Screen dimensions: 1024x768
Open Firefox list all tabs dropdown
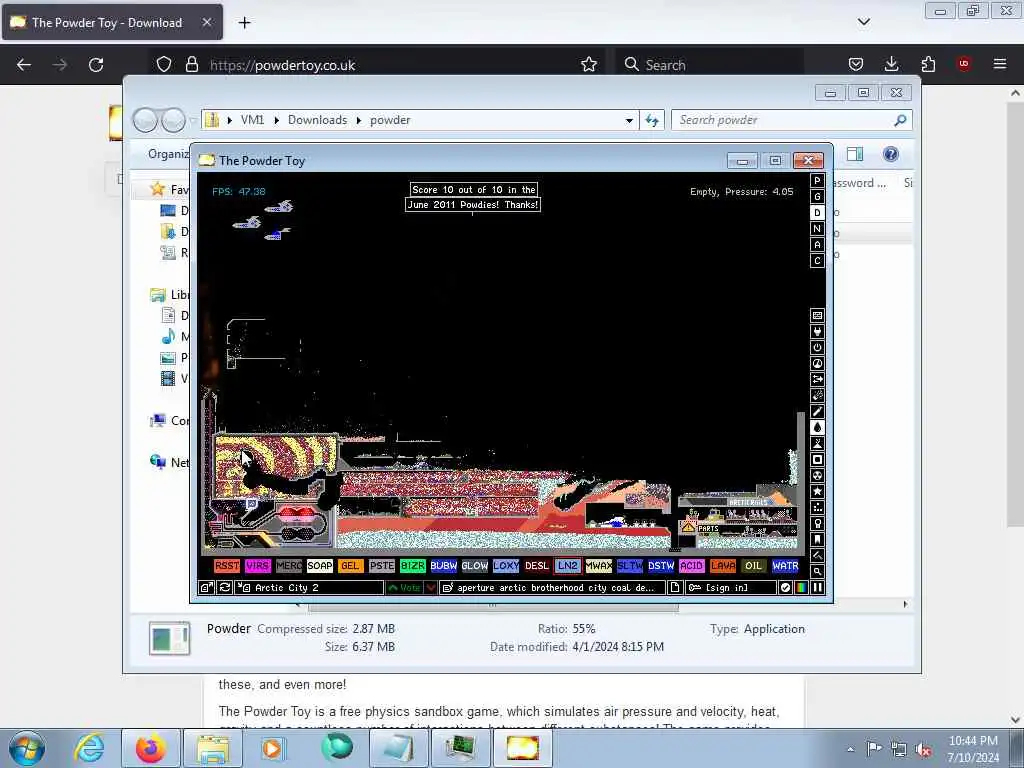pyautogui.click(x=864, y=22)
